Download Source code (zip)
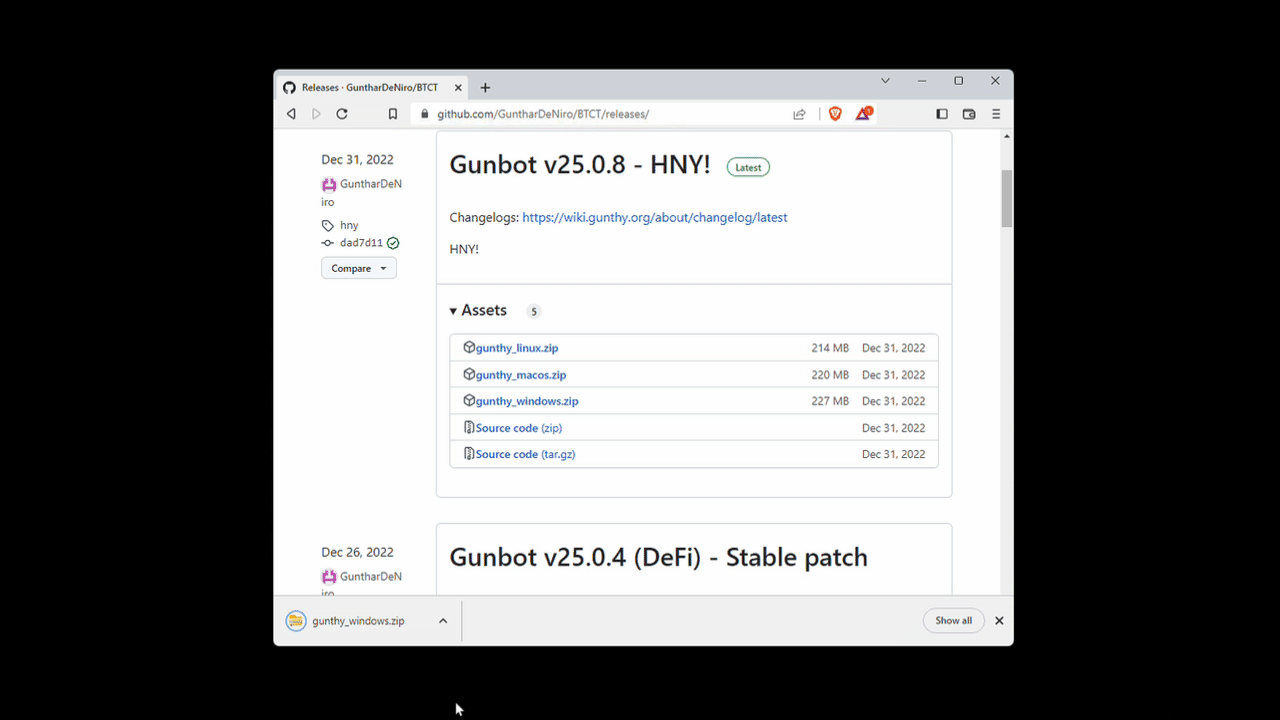This screenshot has width=1280, height=720. [x=519, y=428]
